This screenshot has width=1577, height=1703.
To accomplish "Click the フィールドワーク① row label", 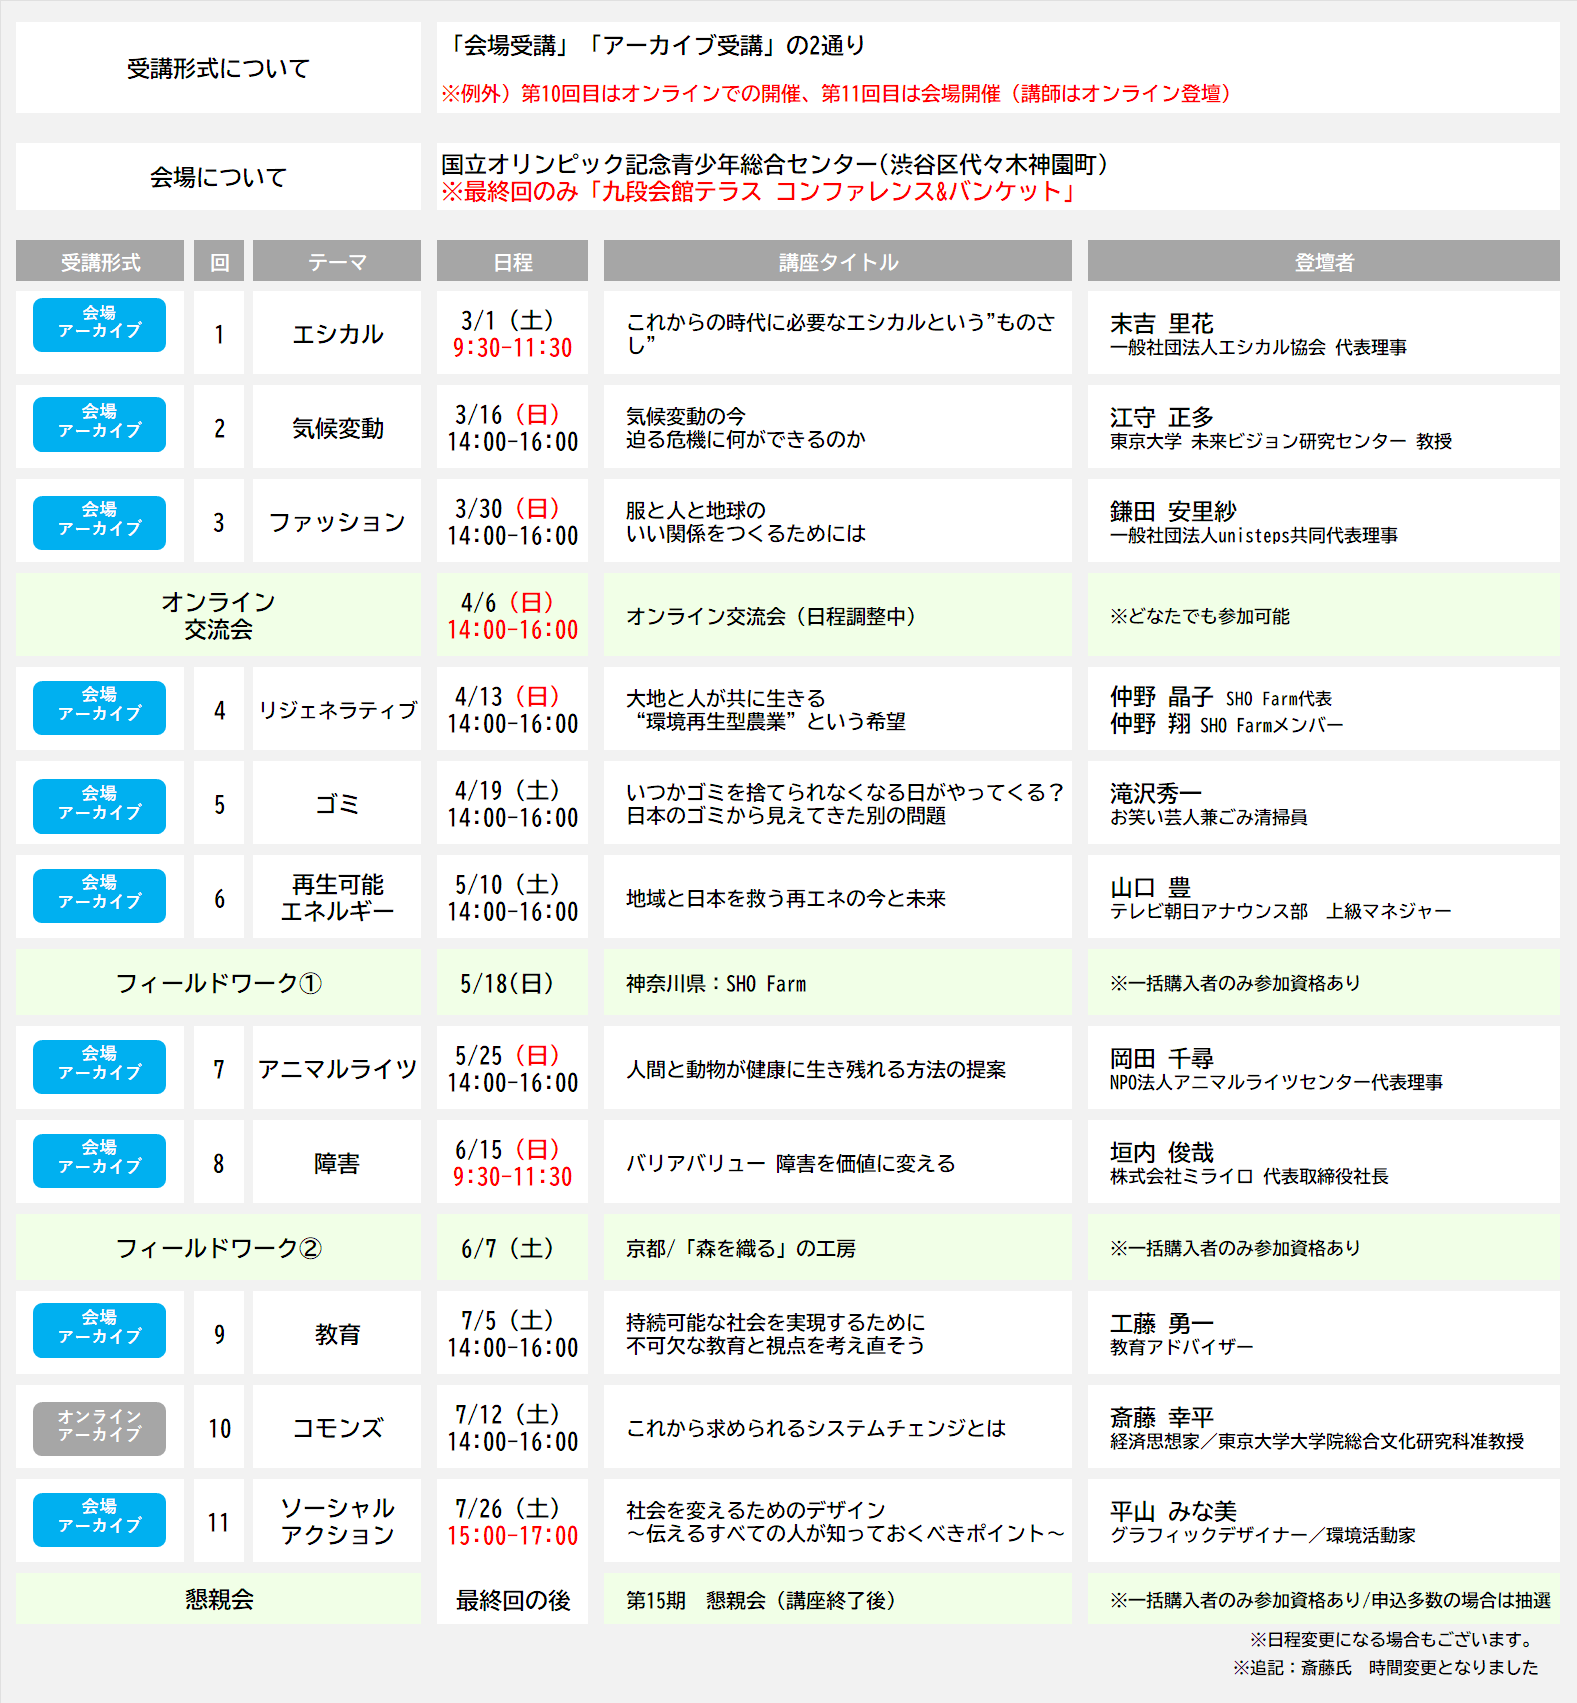I will point(218,983).
